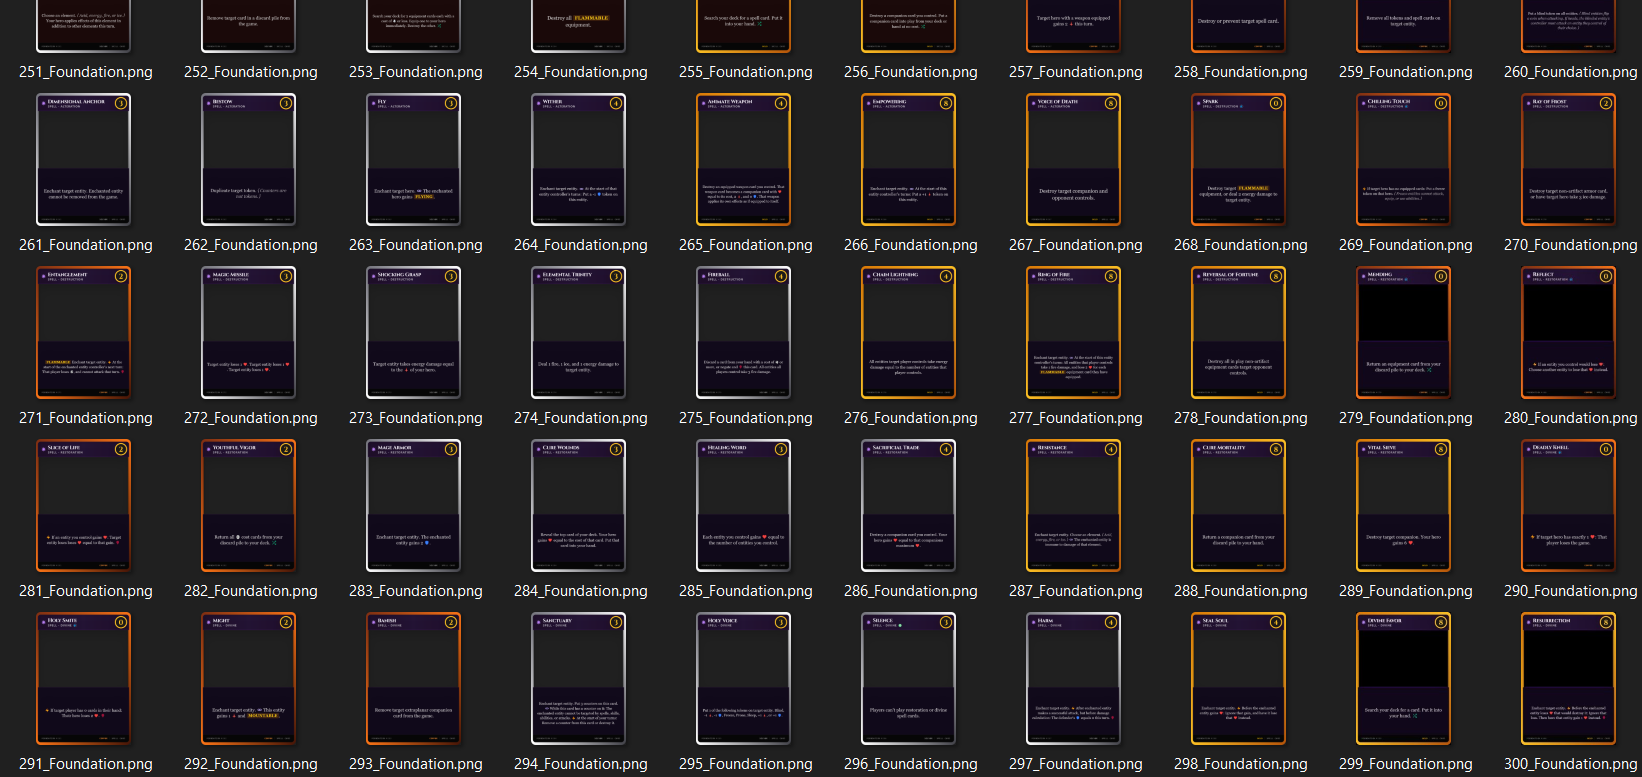
Task: Click the 297_Foundation.png file name
Action: tap(1076, 764)
